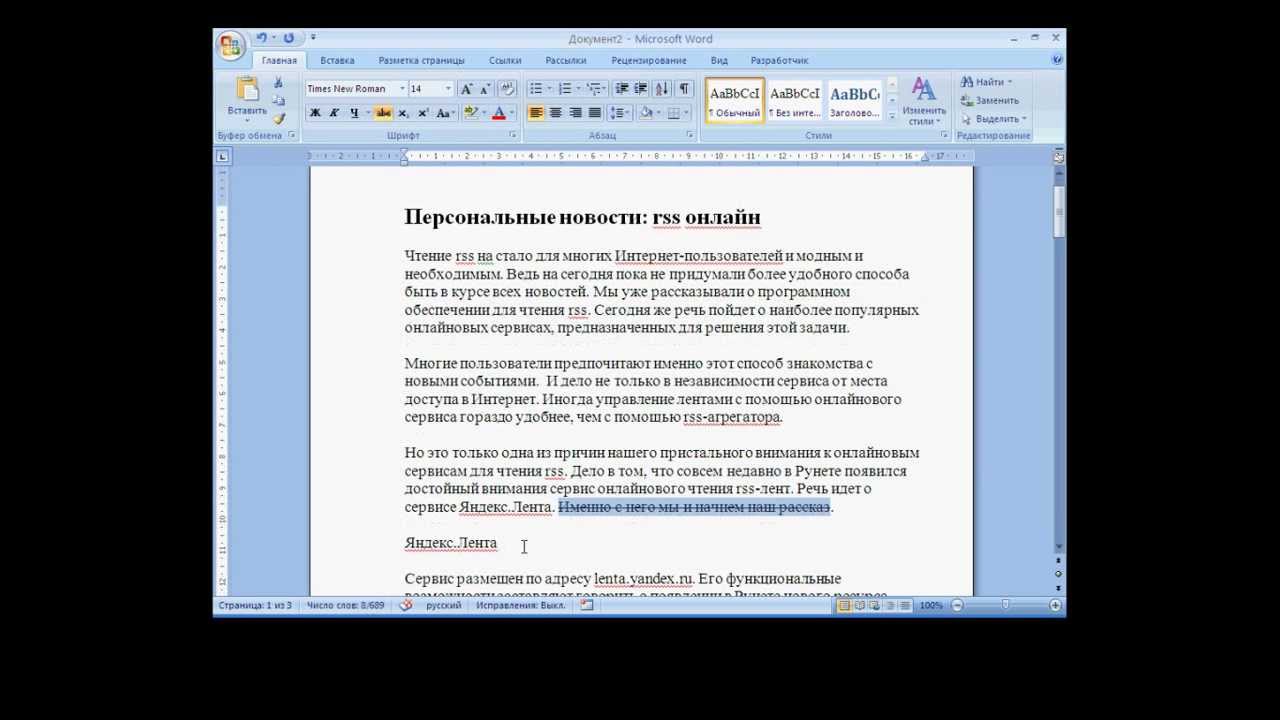Apply the red font color button
The width and height of the screenshot is (1280, 720).
499,113
